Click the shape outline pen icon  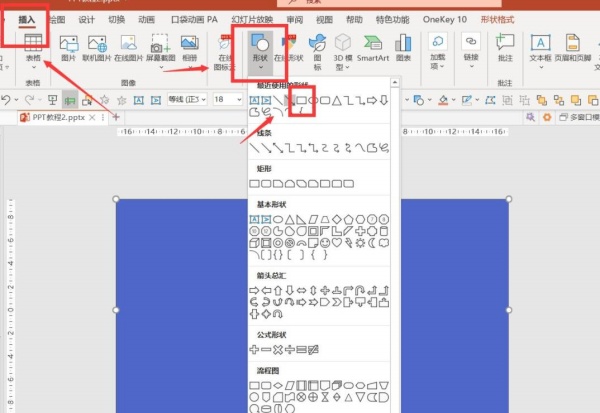pyautogui.click(x=466, y=100)
